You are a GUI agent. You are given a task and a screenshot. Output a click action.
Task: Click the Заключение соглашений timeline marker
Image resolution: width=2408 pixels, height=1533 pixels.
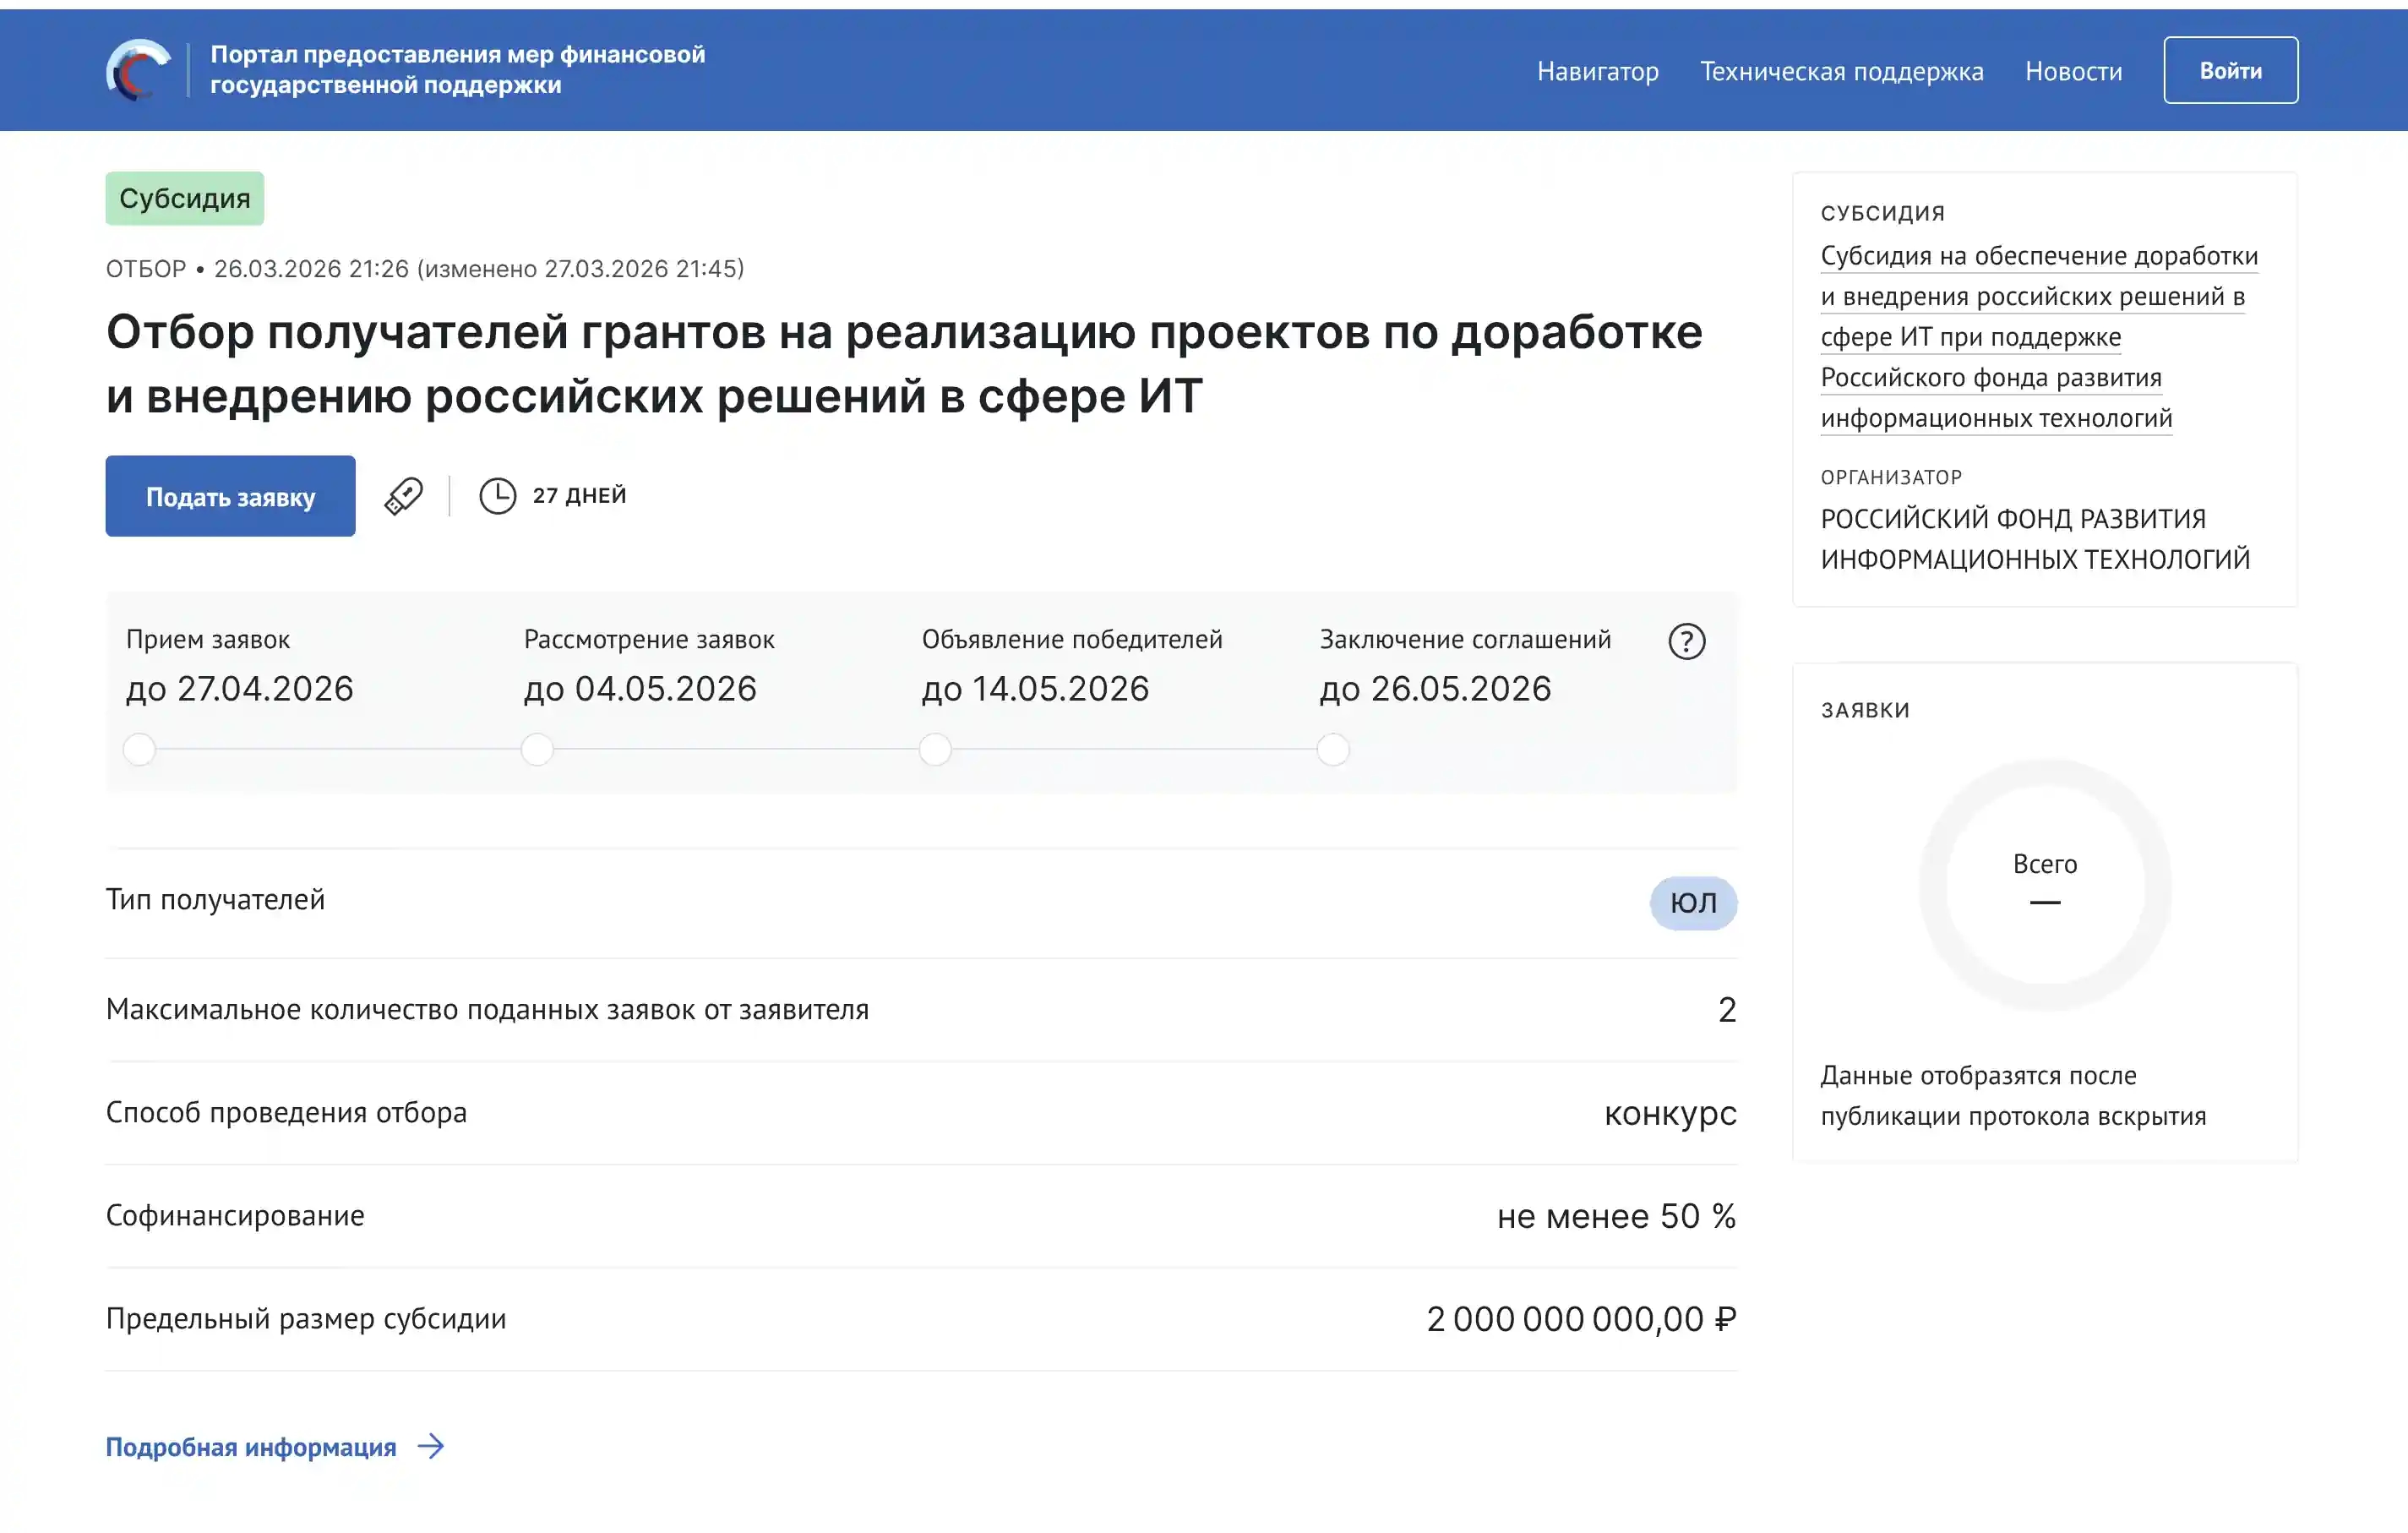click(x=1332, y=748)
